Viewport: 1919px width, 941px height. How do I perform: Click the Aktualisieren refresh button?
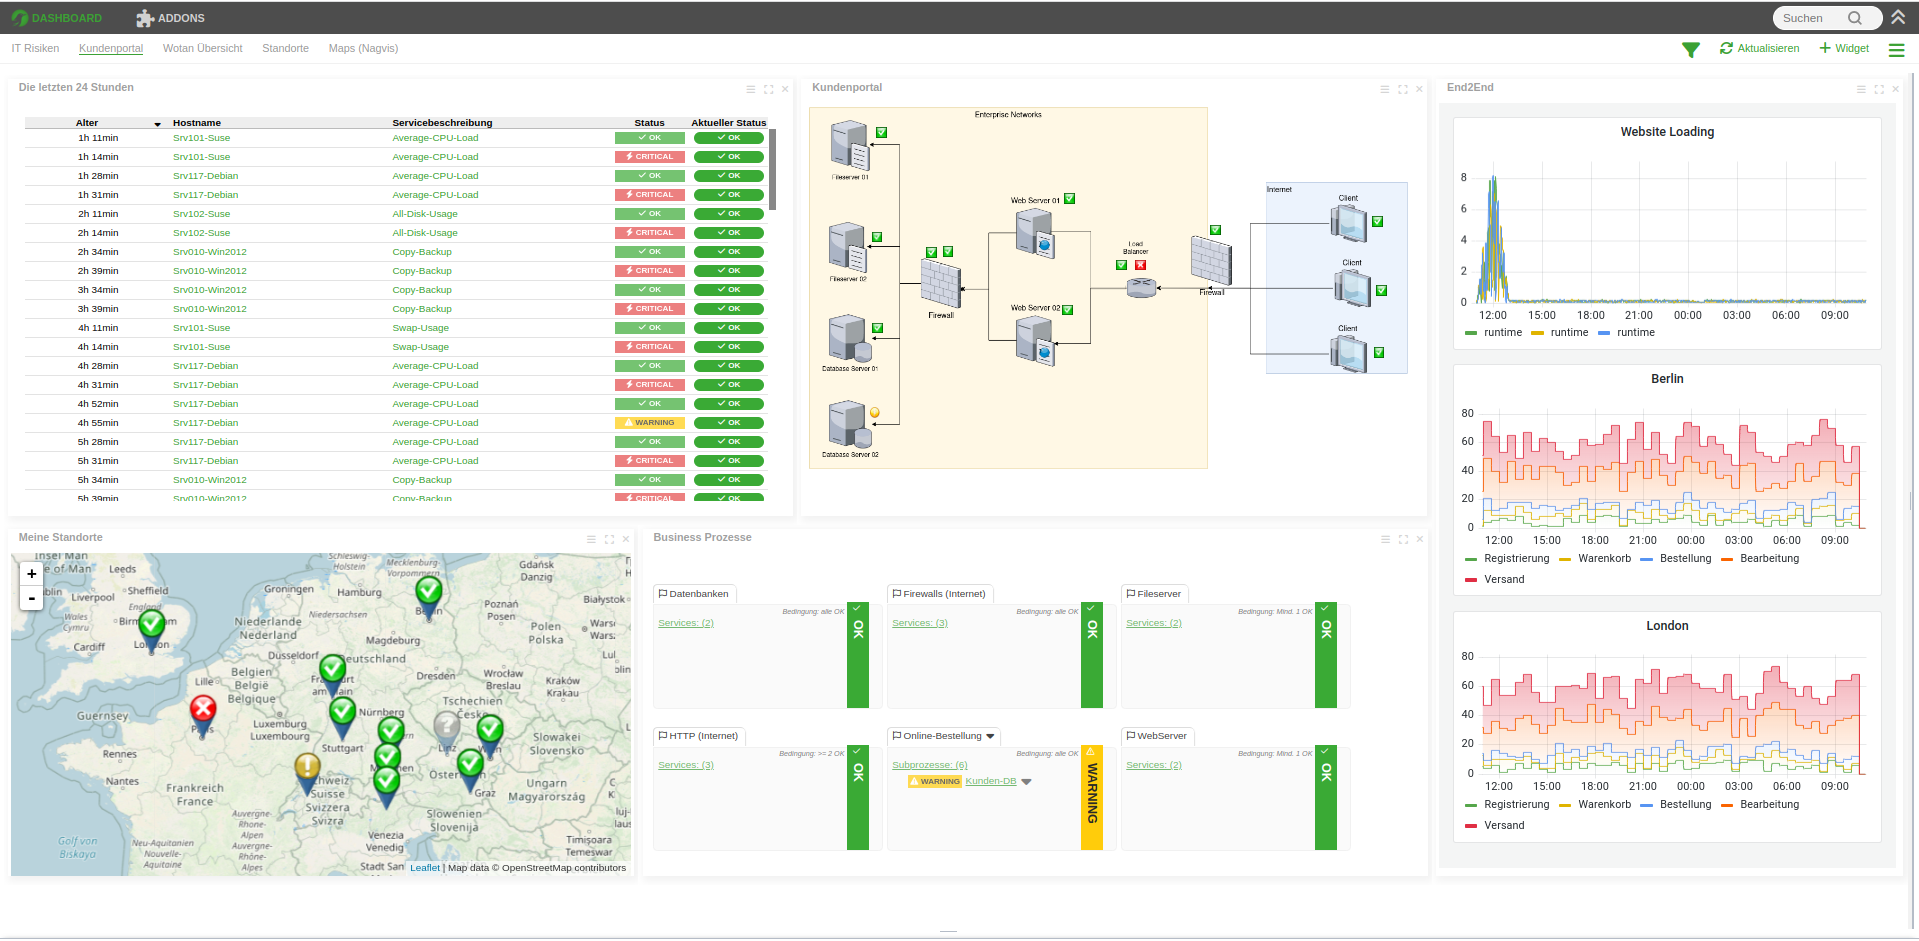(x=1759, y=48)
